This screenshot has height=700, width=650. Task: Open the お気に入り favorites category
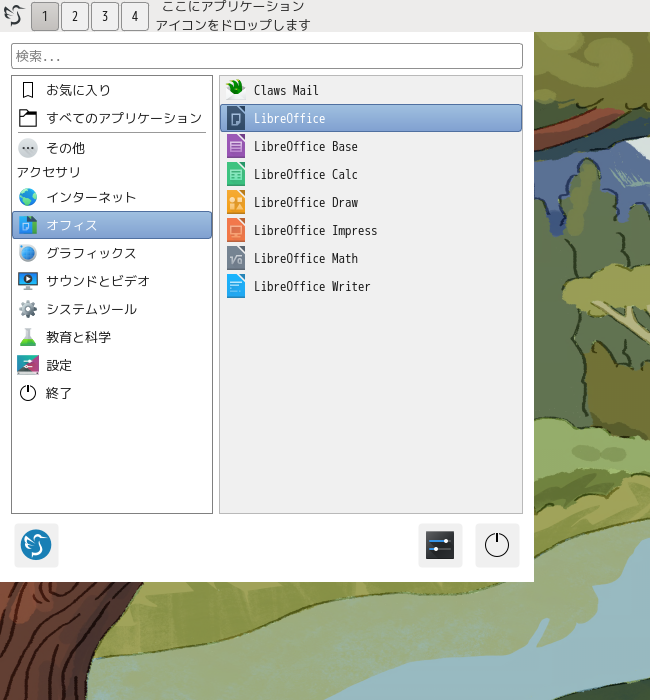112,90
